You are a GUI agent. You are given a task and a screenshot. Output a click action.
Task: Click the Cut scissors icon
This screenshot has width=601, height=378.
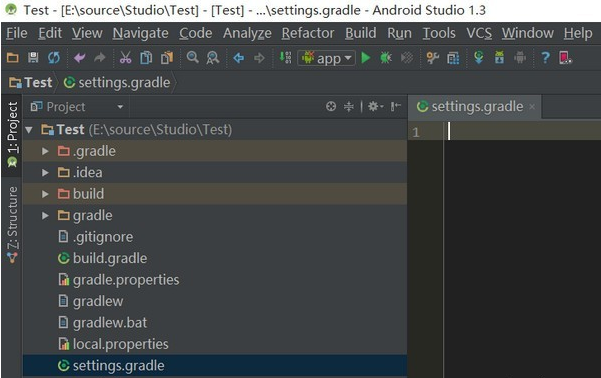pyautogui.click(x=125, y=58)
